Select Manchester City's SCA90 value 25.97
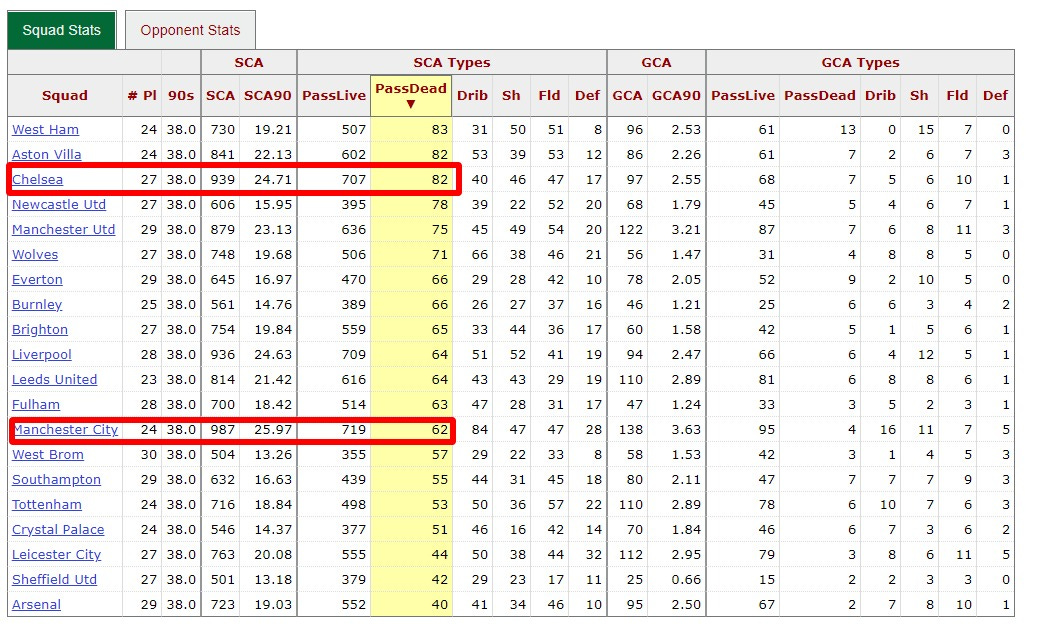The image size is (1038, 630). [273, 430]
